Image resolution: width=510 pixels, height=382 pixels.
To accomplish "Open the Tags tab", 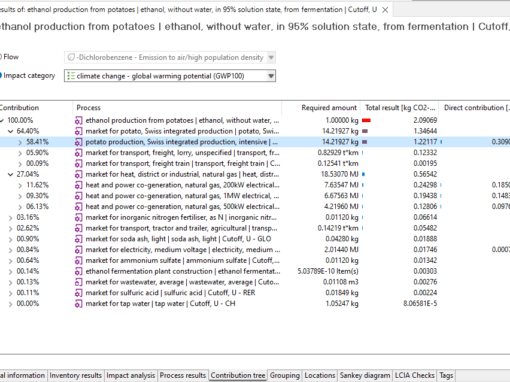I will [x=446, y=375].
